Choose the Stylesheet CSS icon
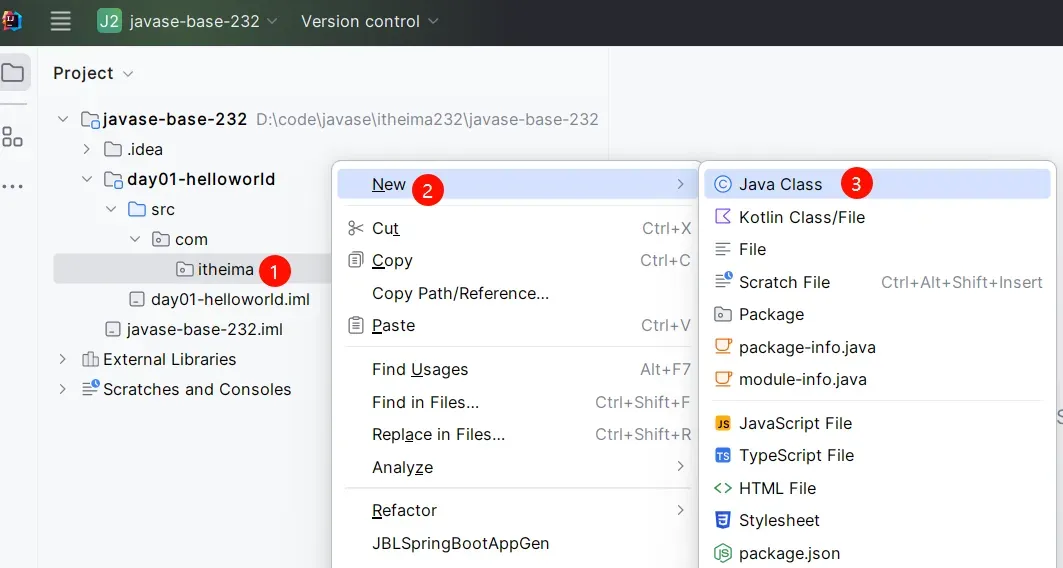Viewport: 1063px width, 568px height. [723, 520]
